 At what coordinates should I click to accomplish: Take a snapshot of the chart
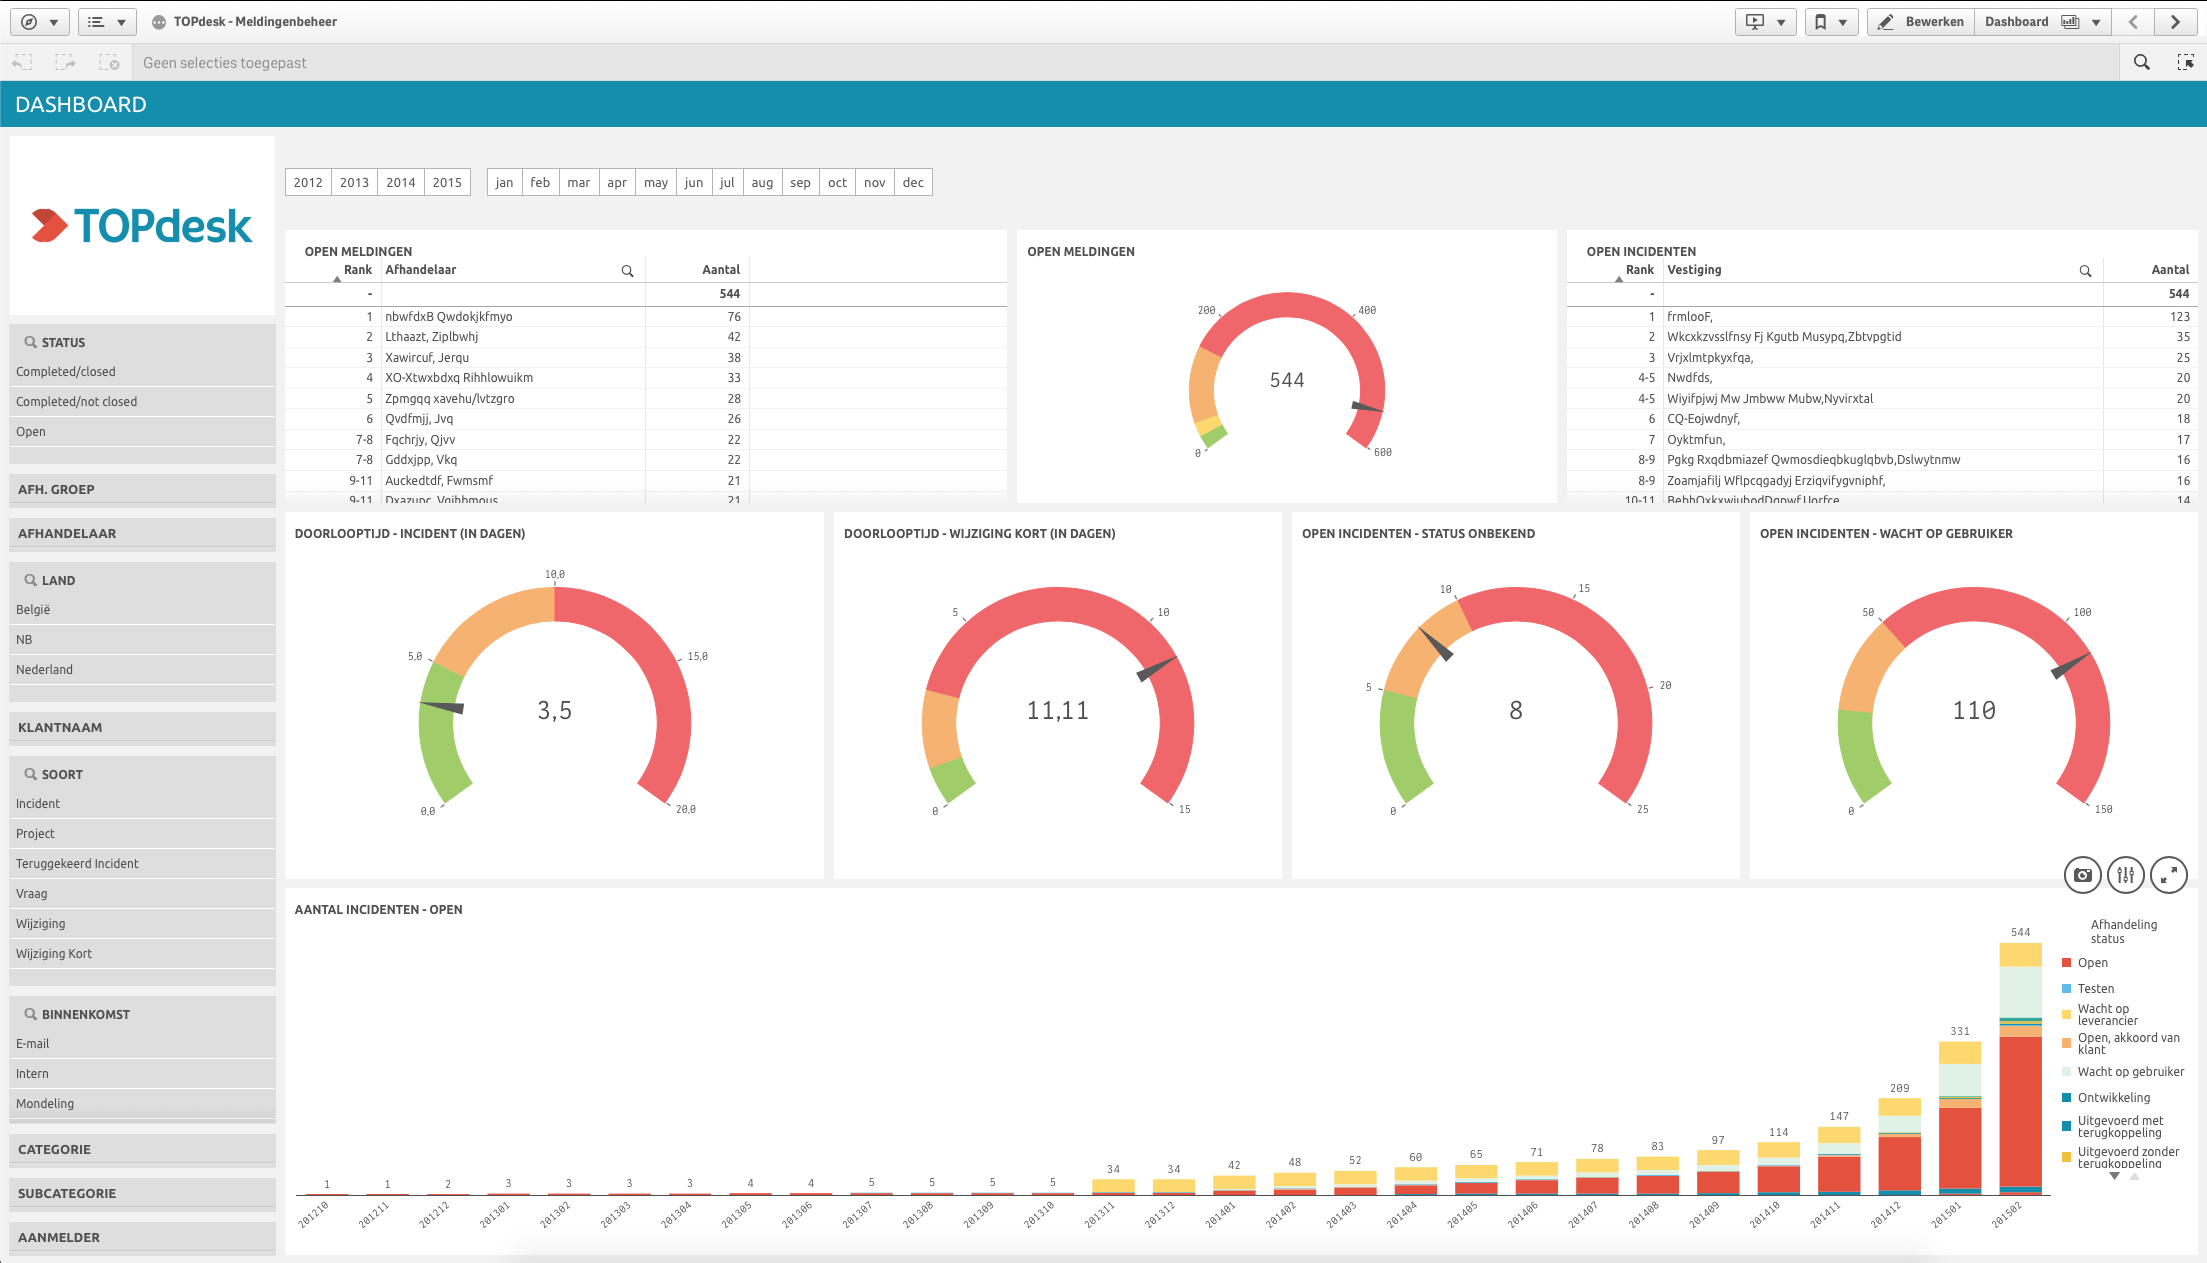[2083, 875]
